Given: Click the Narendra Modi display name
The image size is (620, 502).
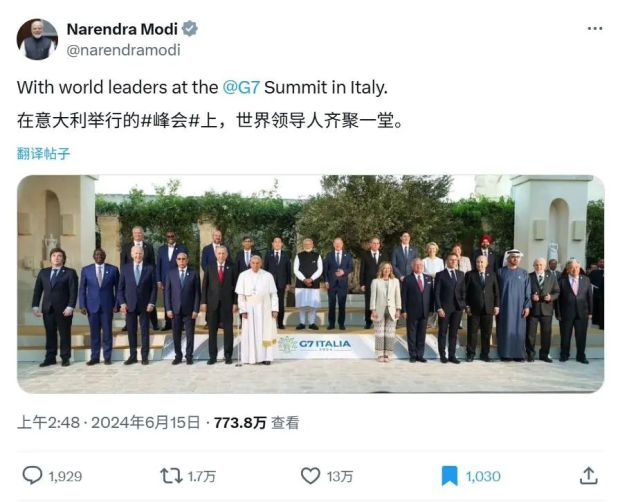Looking at the screenshot, I should tap(121, 29).
